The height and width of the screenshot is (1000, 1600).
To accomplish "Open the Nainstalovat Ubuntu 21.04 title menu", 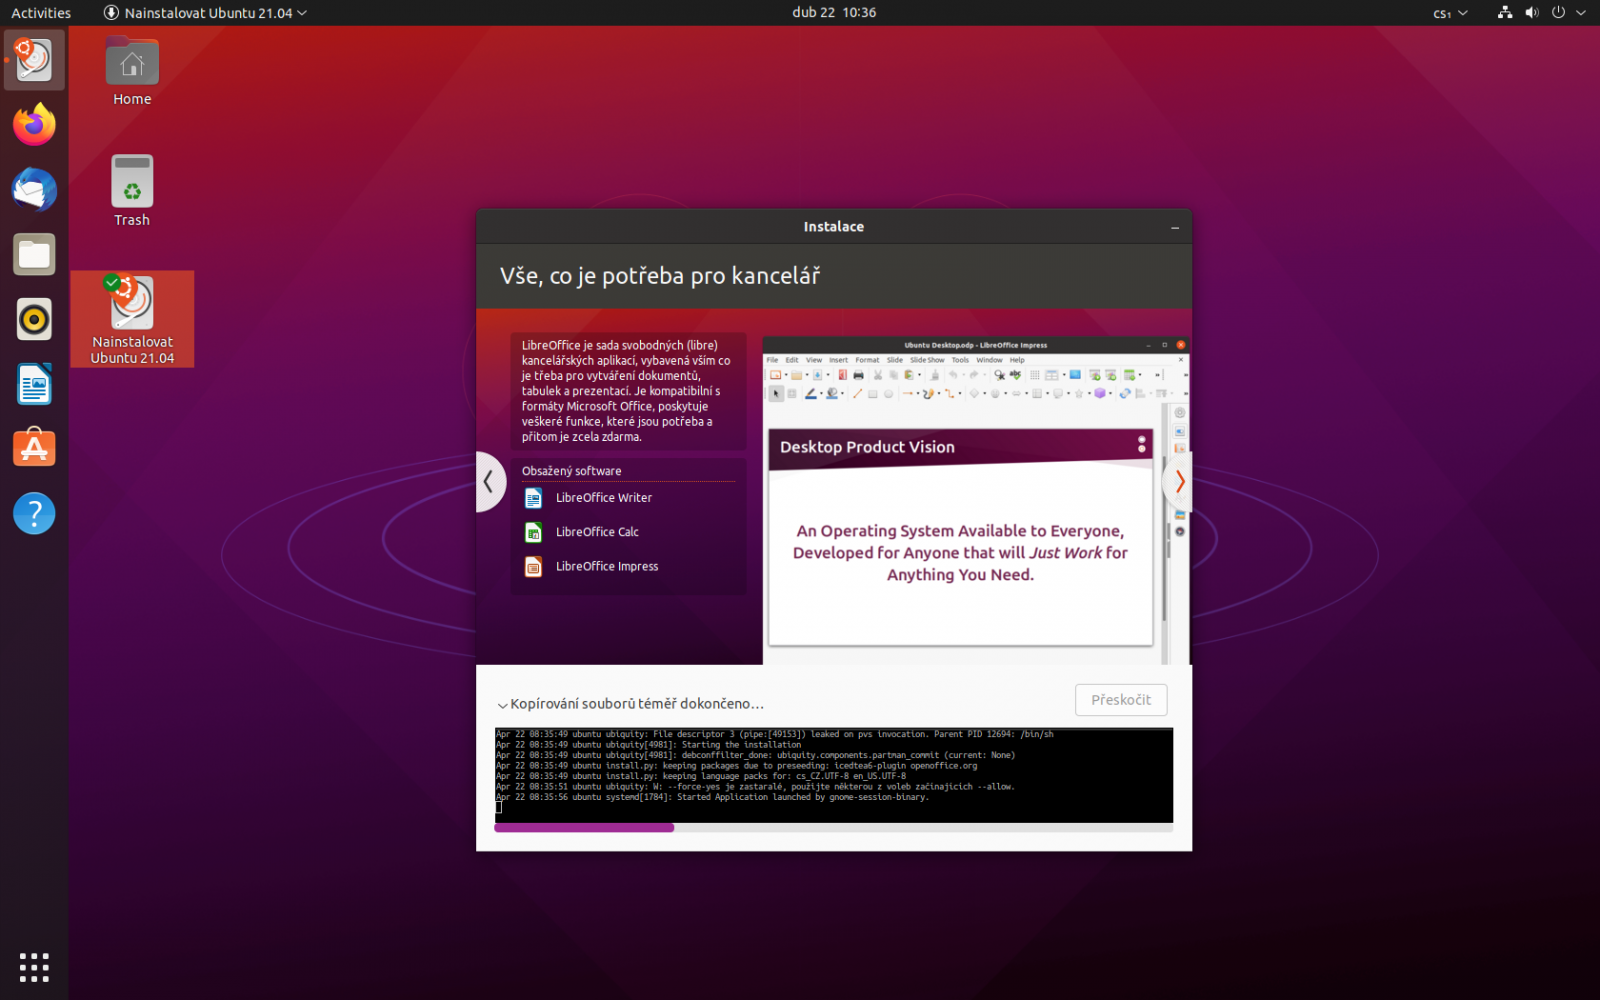I will click(204, 13).
